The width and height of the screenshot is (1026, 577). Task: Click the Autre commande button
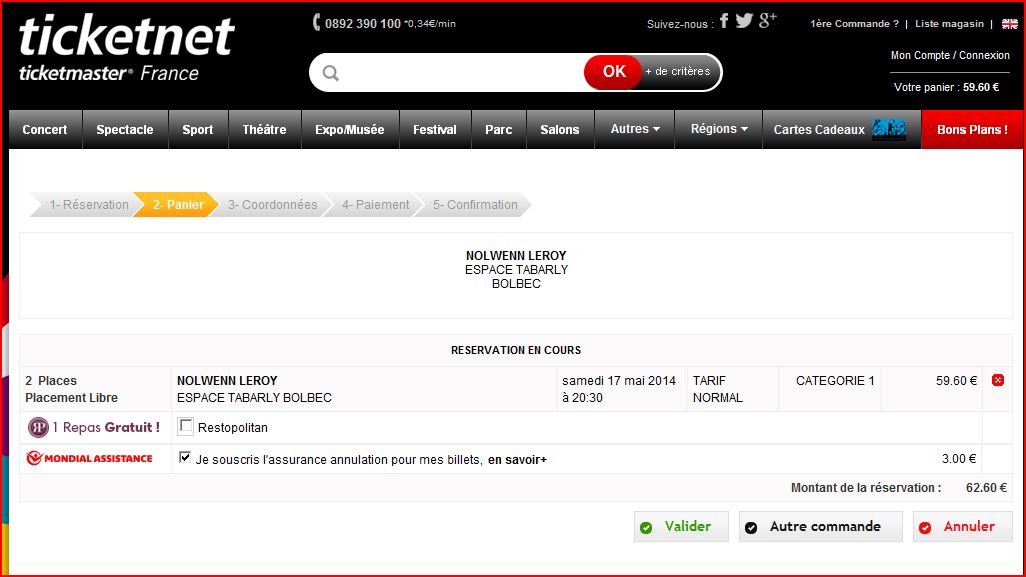[821, 527]
